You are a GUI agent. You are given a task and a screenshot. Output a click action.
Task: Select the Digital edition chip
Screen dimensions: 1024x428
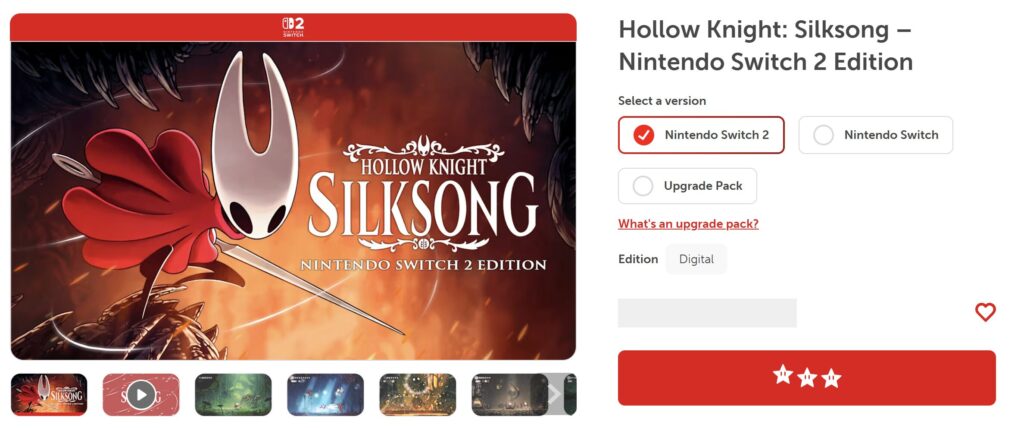pos(696,259)
